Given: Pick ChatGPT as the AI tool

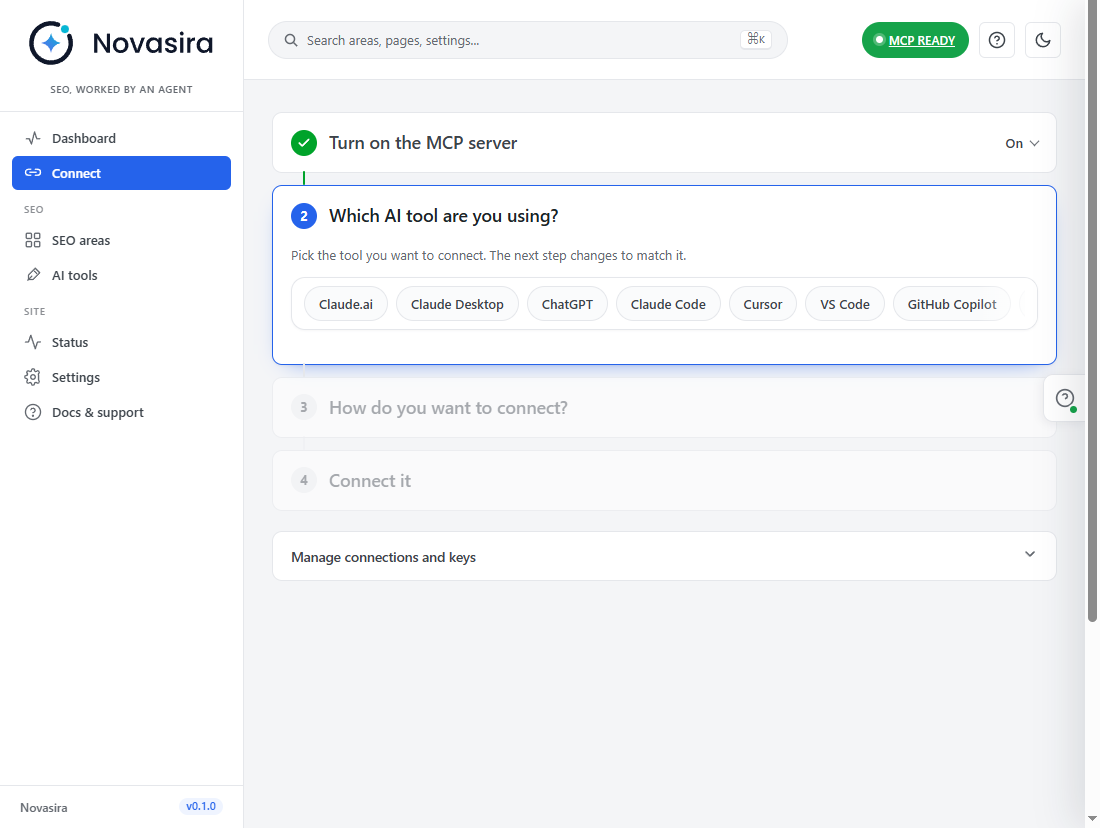Looking at the screenshot, I should pyautogui.click(x=567, y=305).
